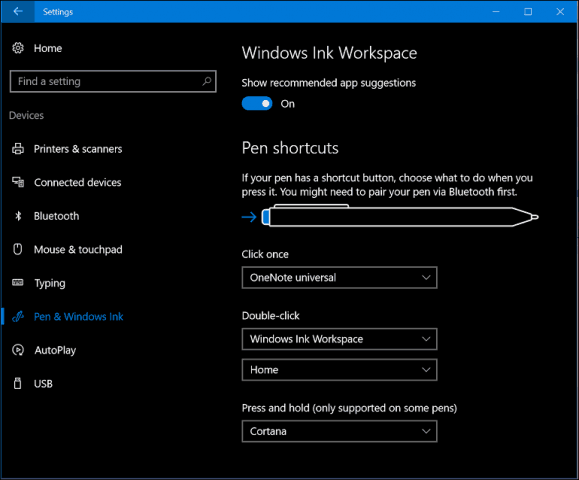Viewport: 579px width, 480px height.
Task: Open the Click once dropdown
Action: click(x=339, y=278)
